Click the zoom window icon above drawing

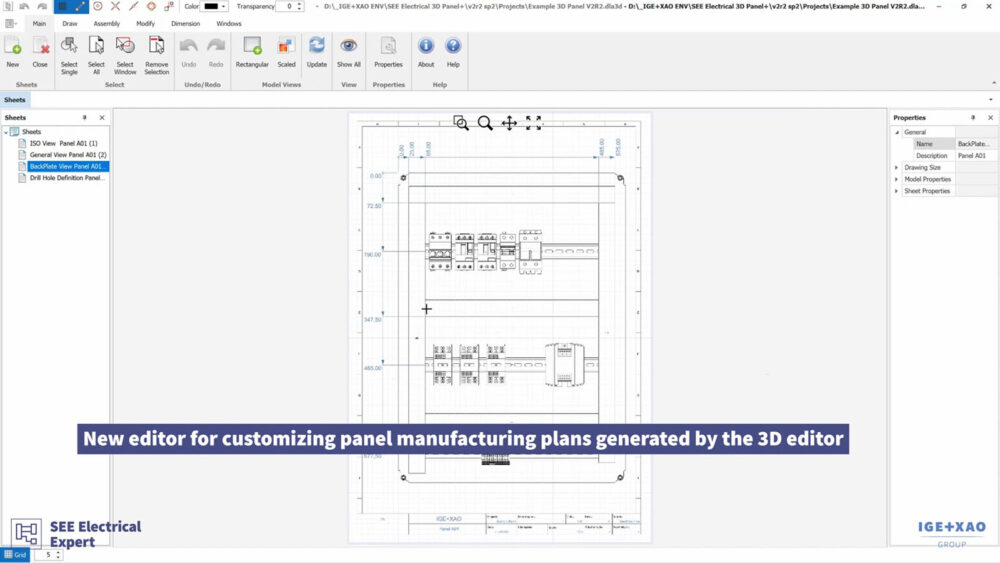[460, 122]
